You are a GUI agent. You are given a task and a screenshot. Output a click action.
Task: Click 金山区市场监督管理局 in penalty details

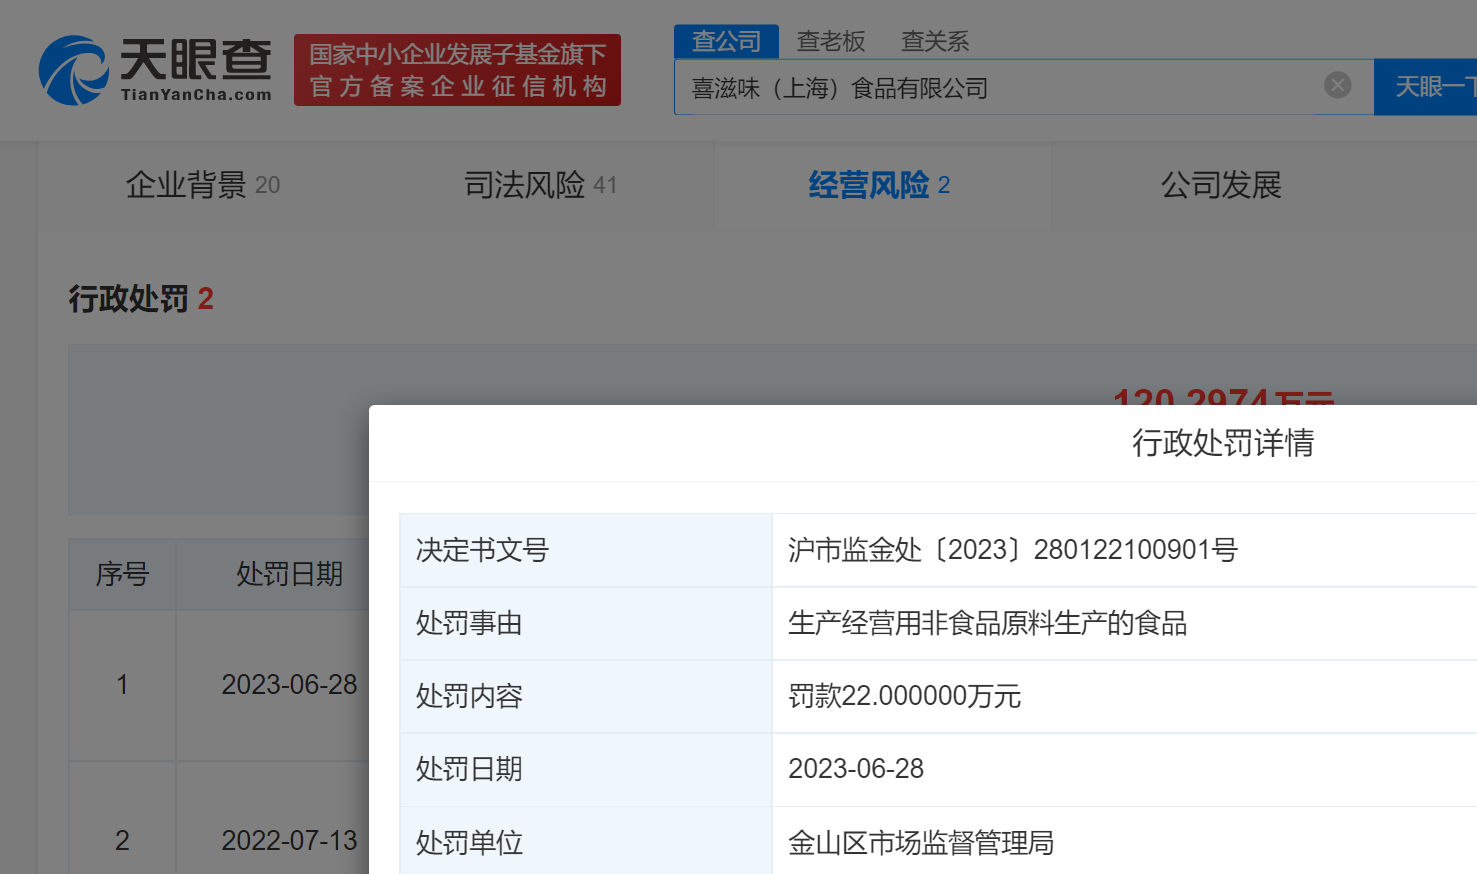click(920, 843)
